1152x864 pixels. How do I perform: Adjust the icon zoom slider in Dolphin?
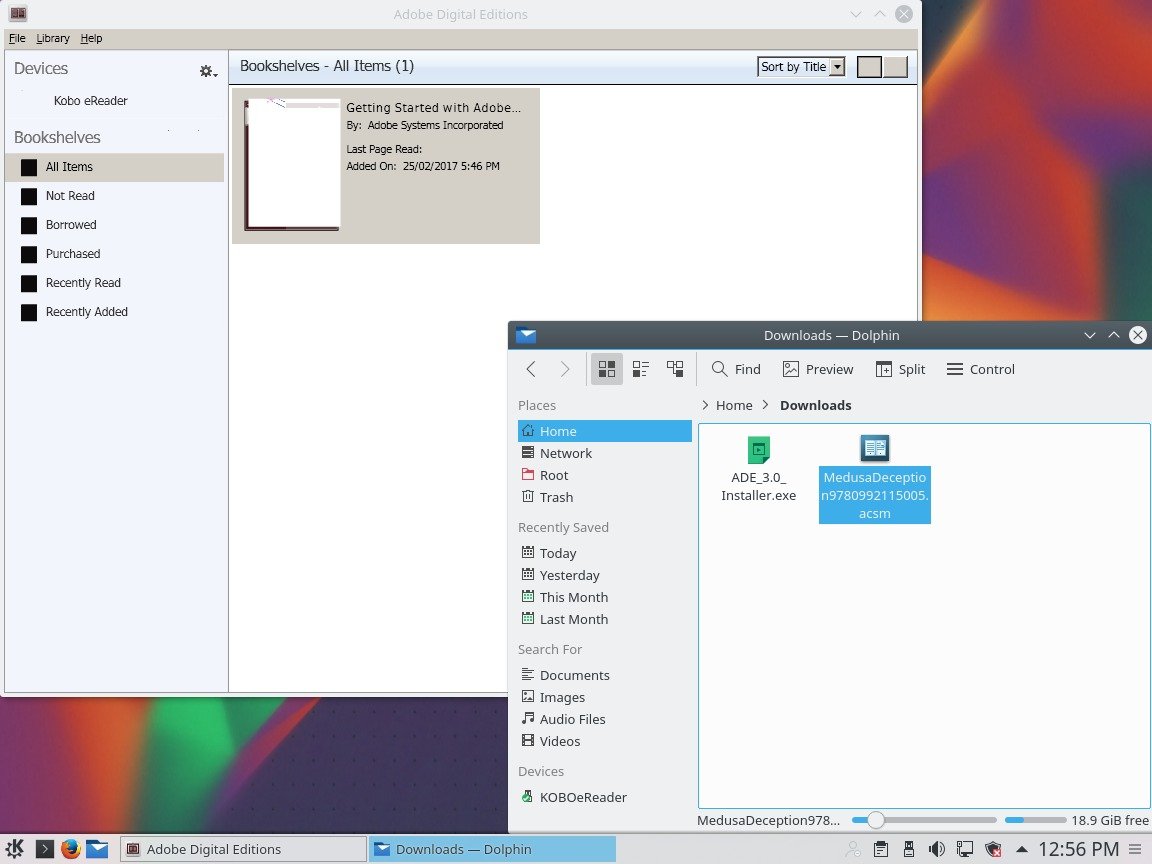[x=876, y=820]
